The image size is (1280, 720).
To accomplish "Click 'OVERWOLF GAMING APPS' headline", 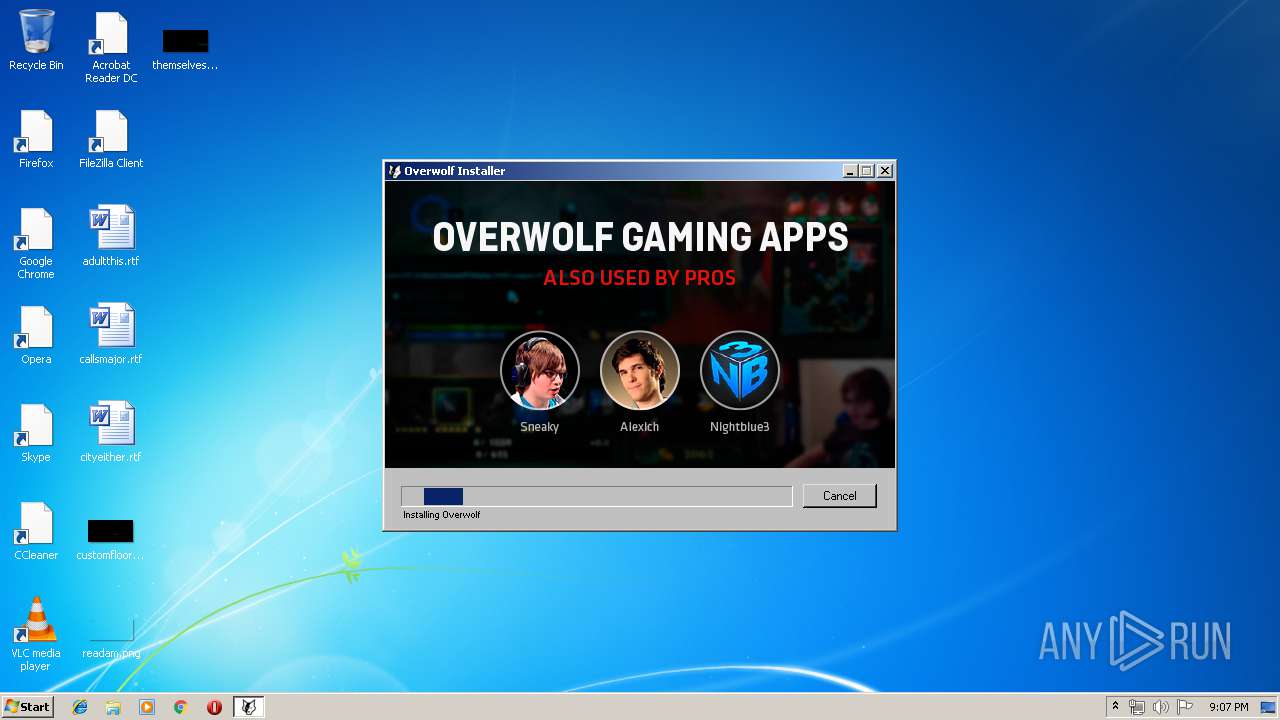I will pyautogui.click(x=640, y=237).
